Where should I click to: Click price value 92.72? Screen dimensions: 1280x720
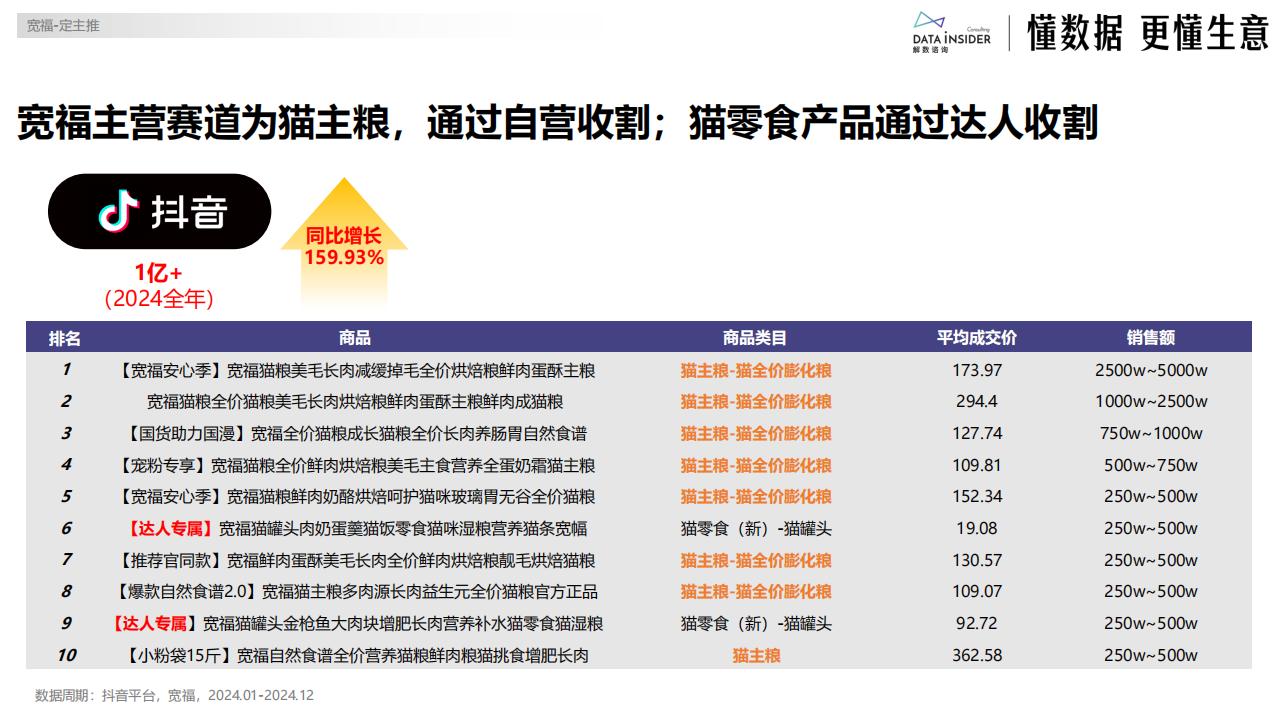(x=977, y=623)
